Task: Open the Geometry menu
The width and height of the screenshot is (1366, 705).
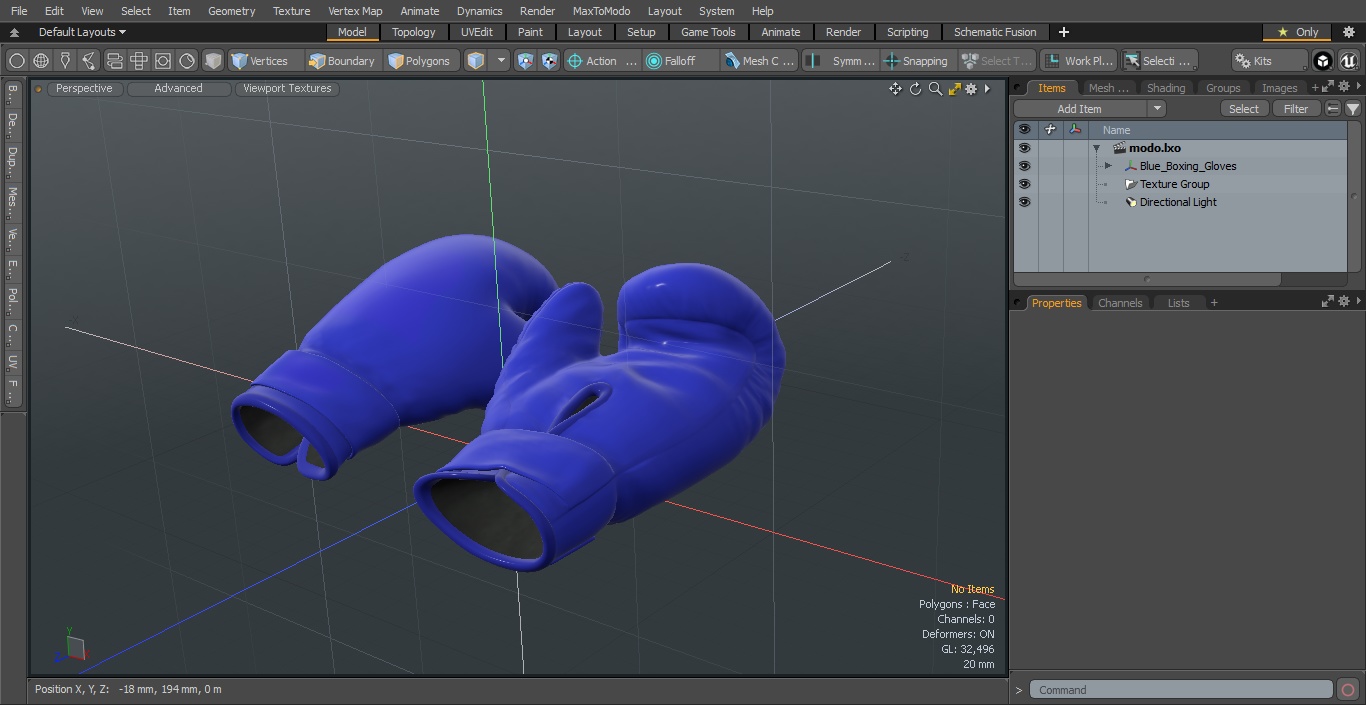Action: click(x=231, y=11)
